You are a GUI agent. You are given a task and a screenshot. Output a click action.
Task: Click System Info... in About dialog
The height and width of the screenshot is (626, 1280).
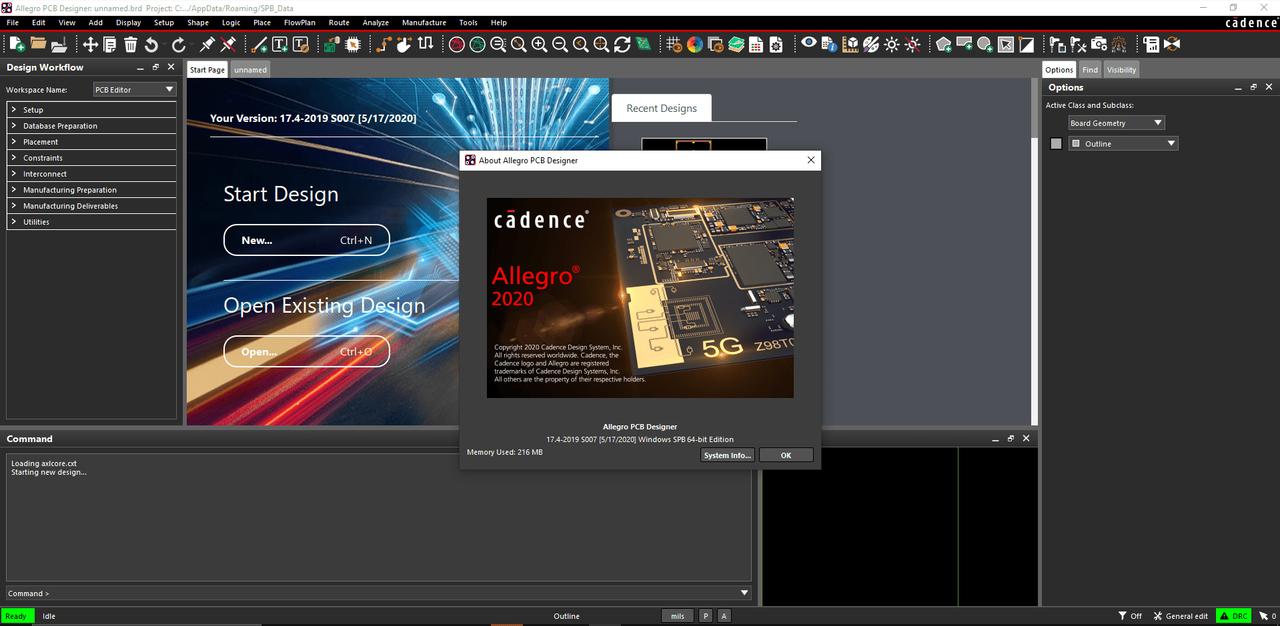click(x=727, y=455)
